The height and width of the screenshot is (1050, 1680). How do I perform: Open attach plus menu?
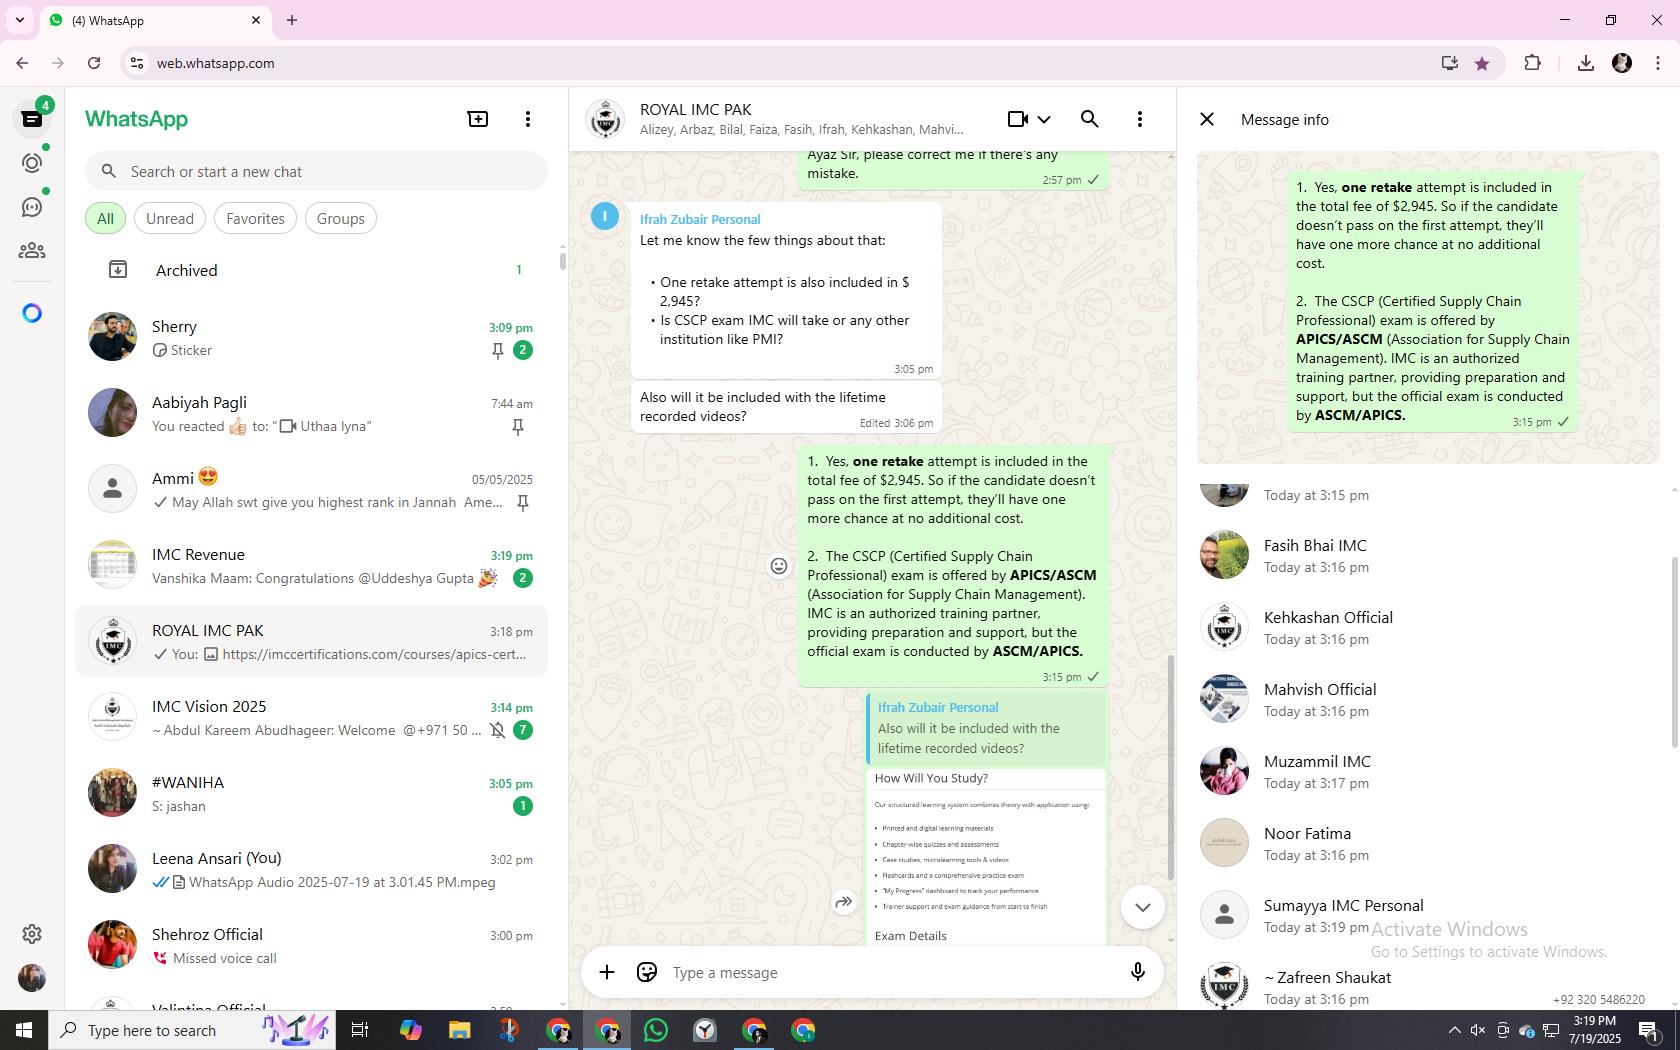point(607,972)
